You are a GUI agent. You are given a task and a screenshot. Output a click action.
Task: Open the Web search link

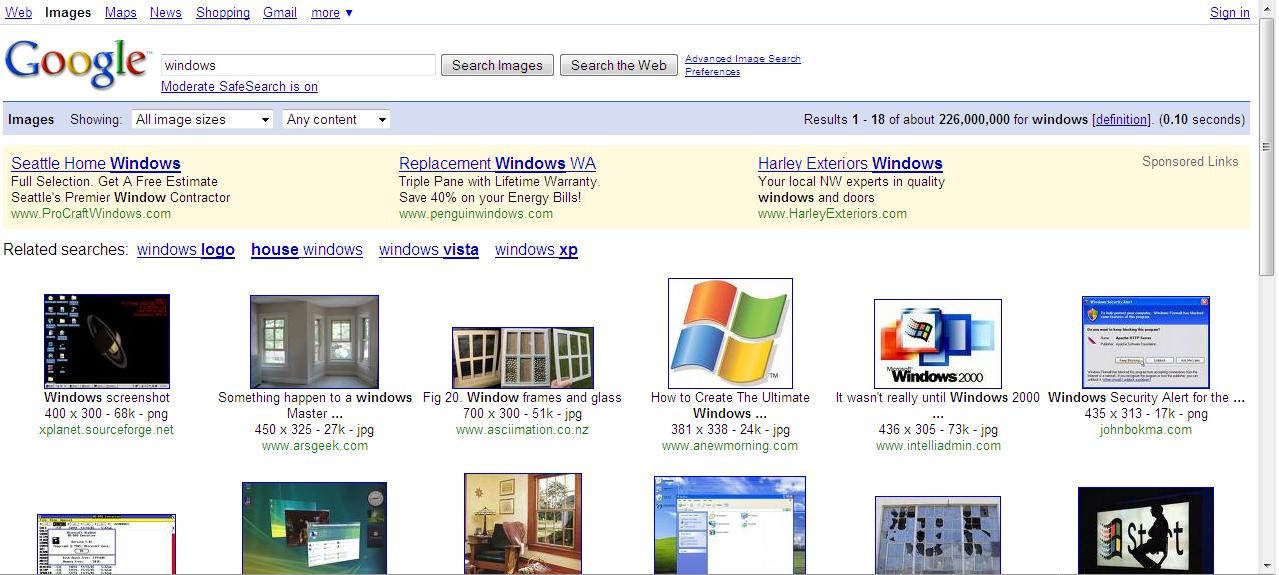pyautogui.click(x=19, y=12)
